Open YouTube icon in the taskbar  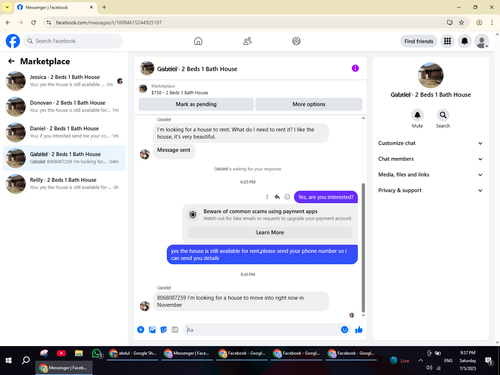[61, 353]
